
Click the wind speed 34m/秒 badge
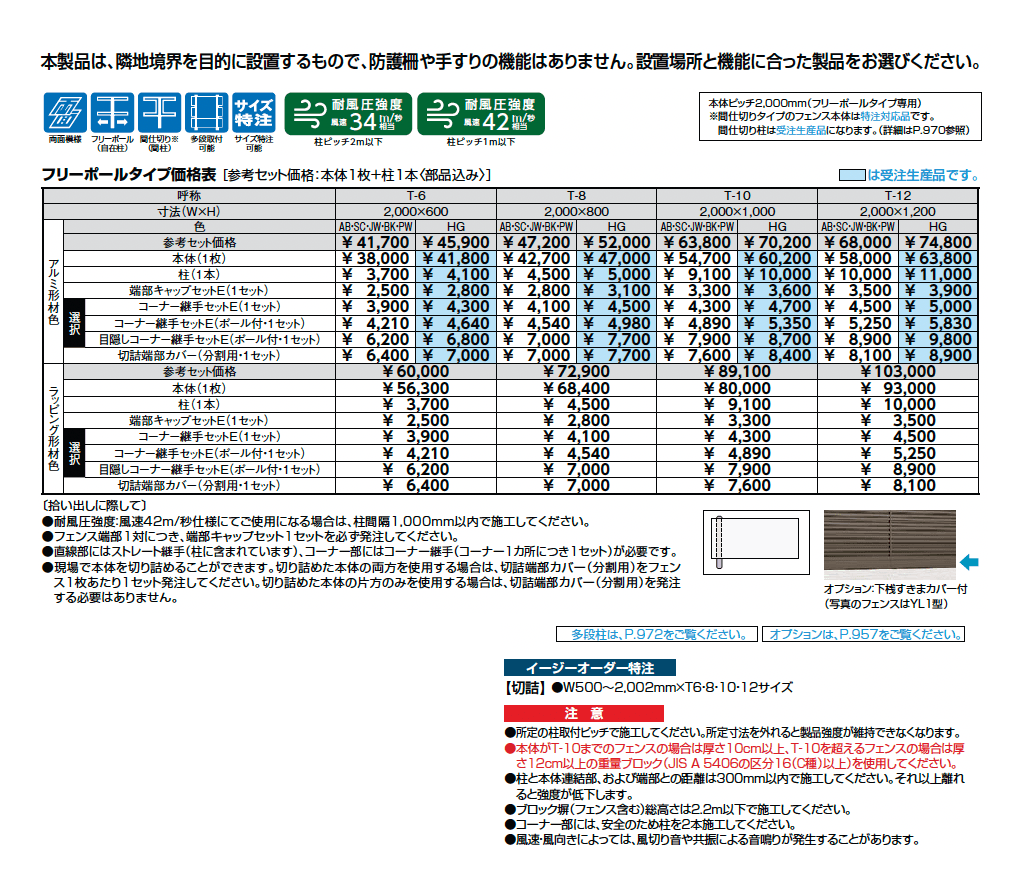point(348,114)
